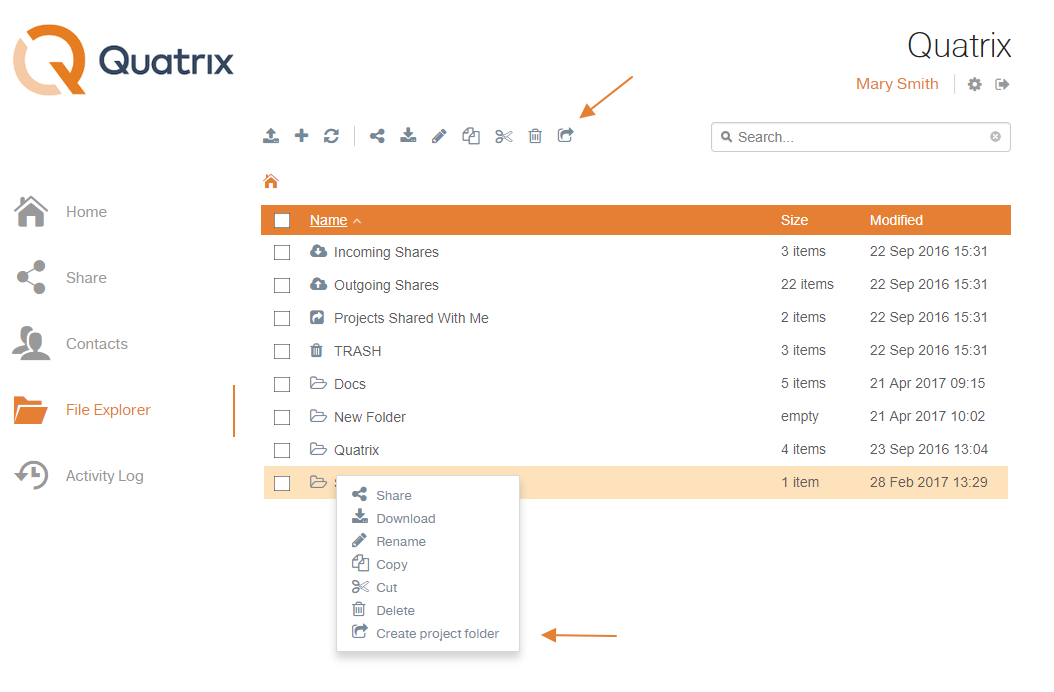Click the plus New Folder toolbar icon

(301, 136)
